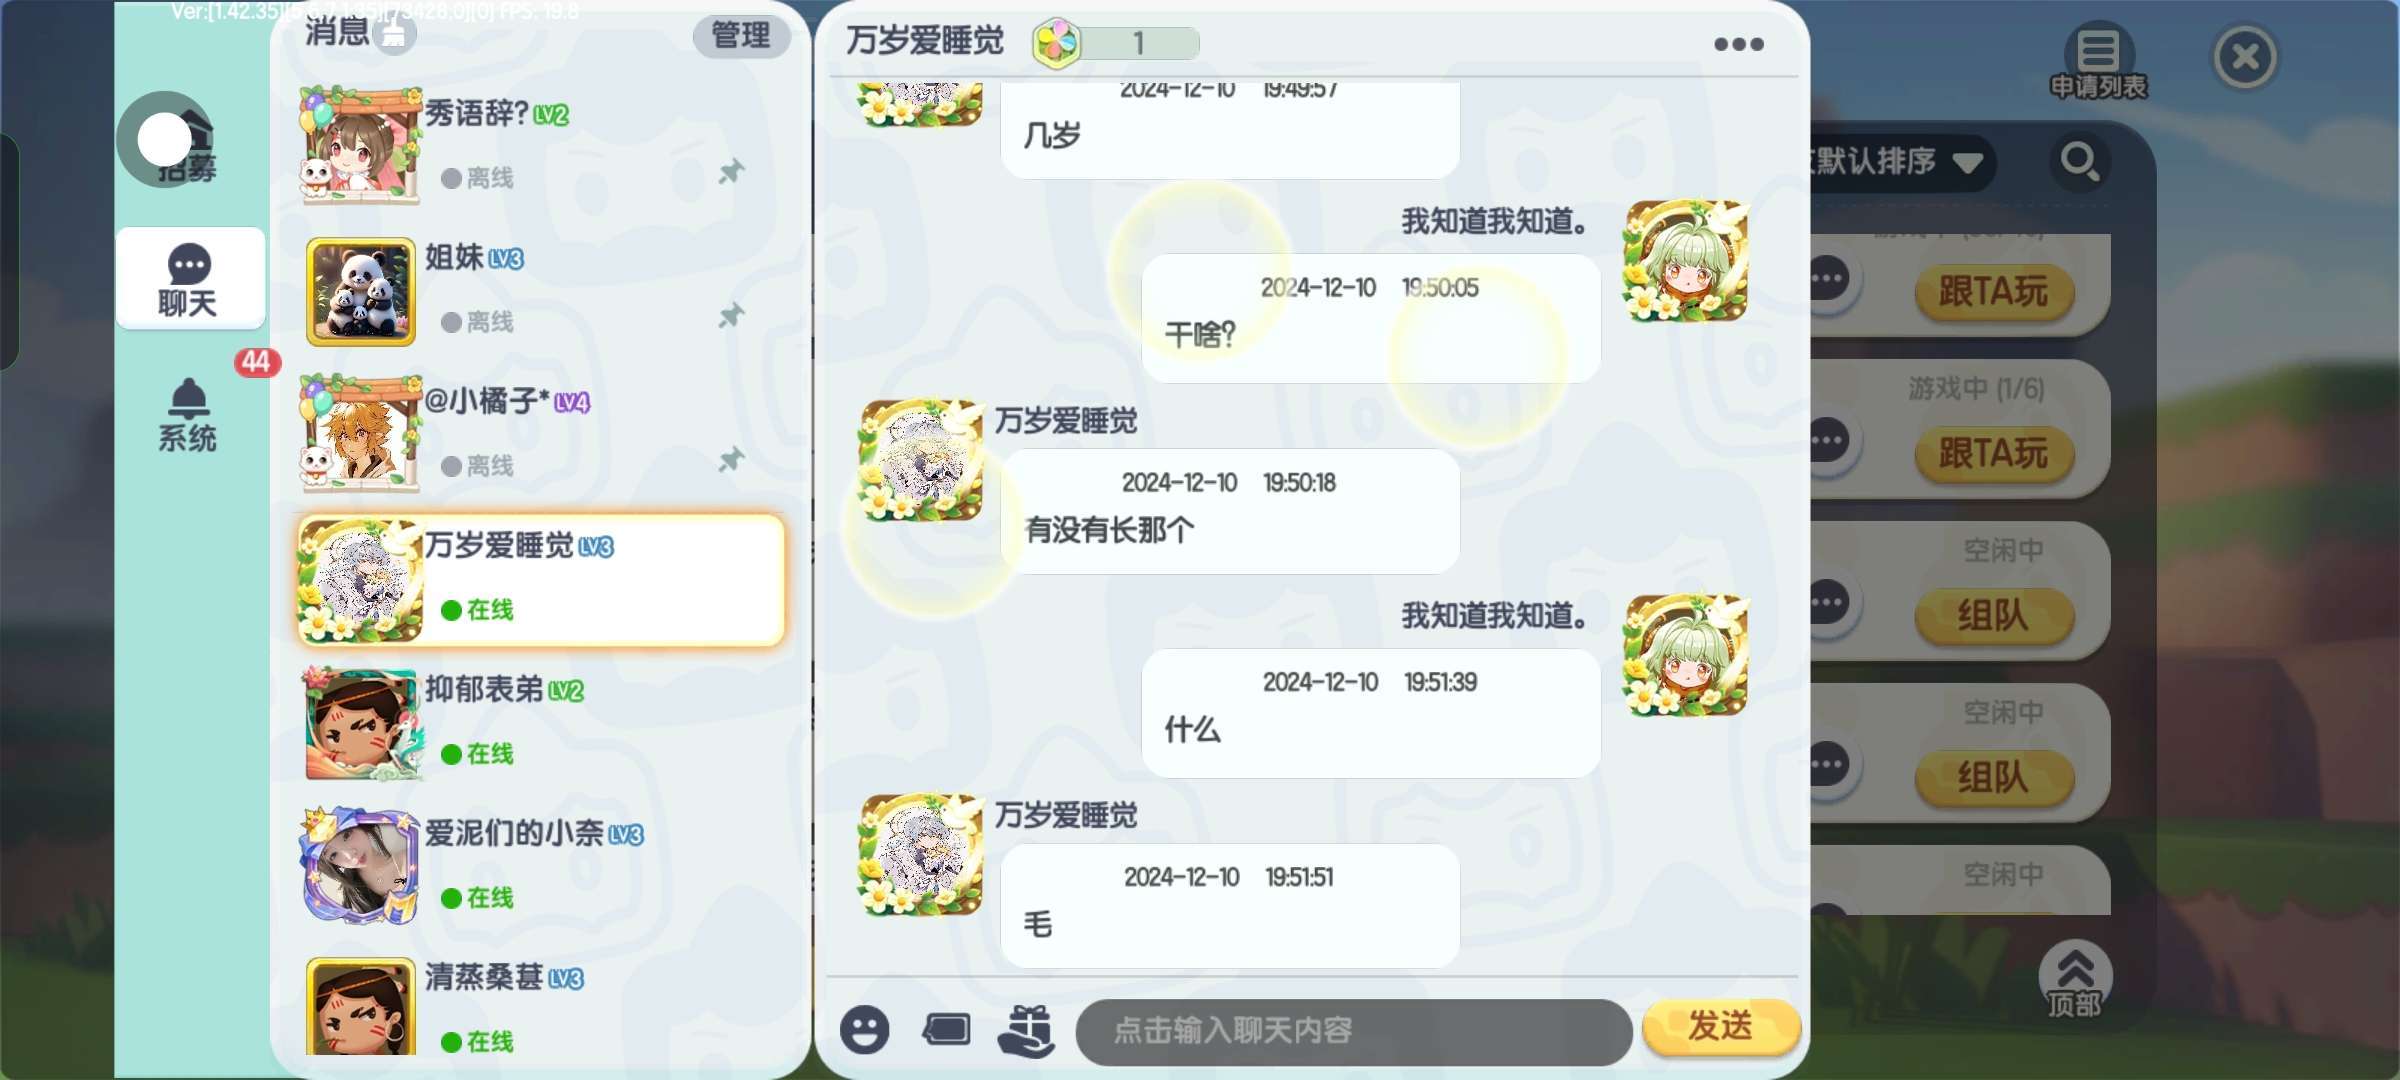Jump to top with 顶部 icon

click(x=2075, y=980)
